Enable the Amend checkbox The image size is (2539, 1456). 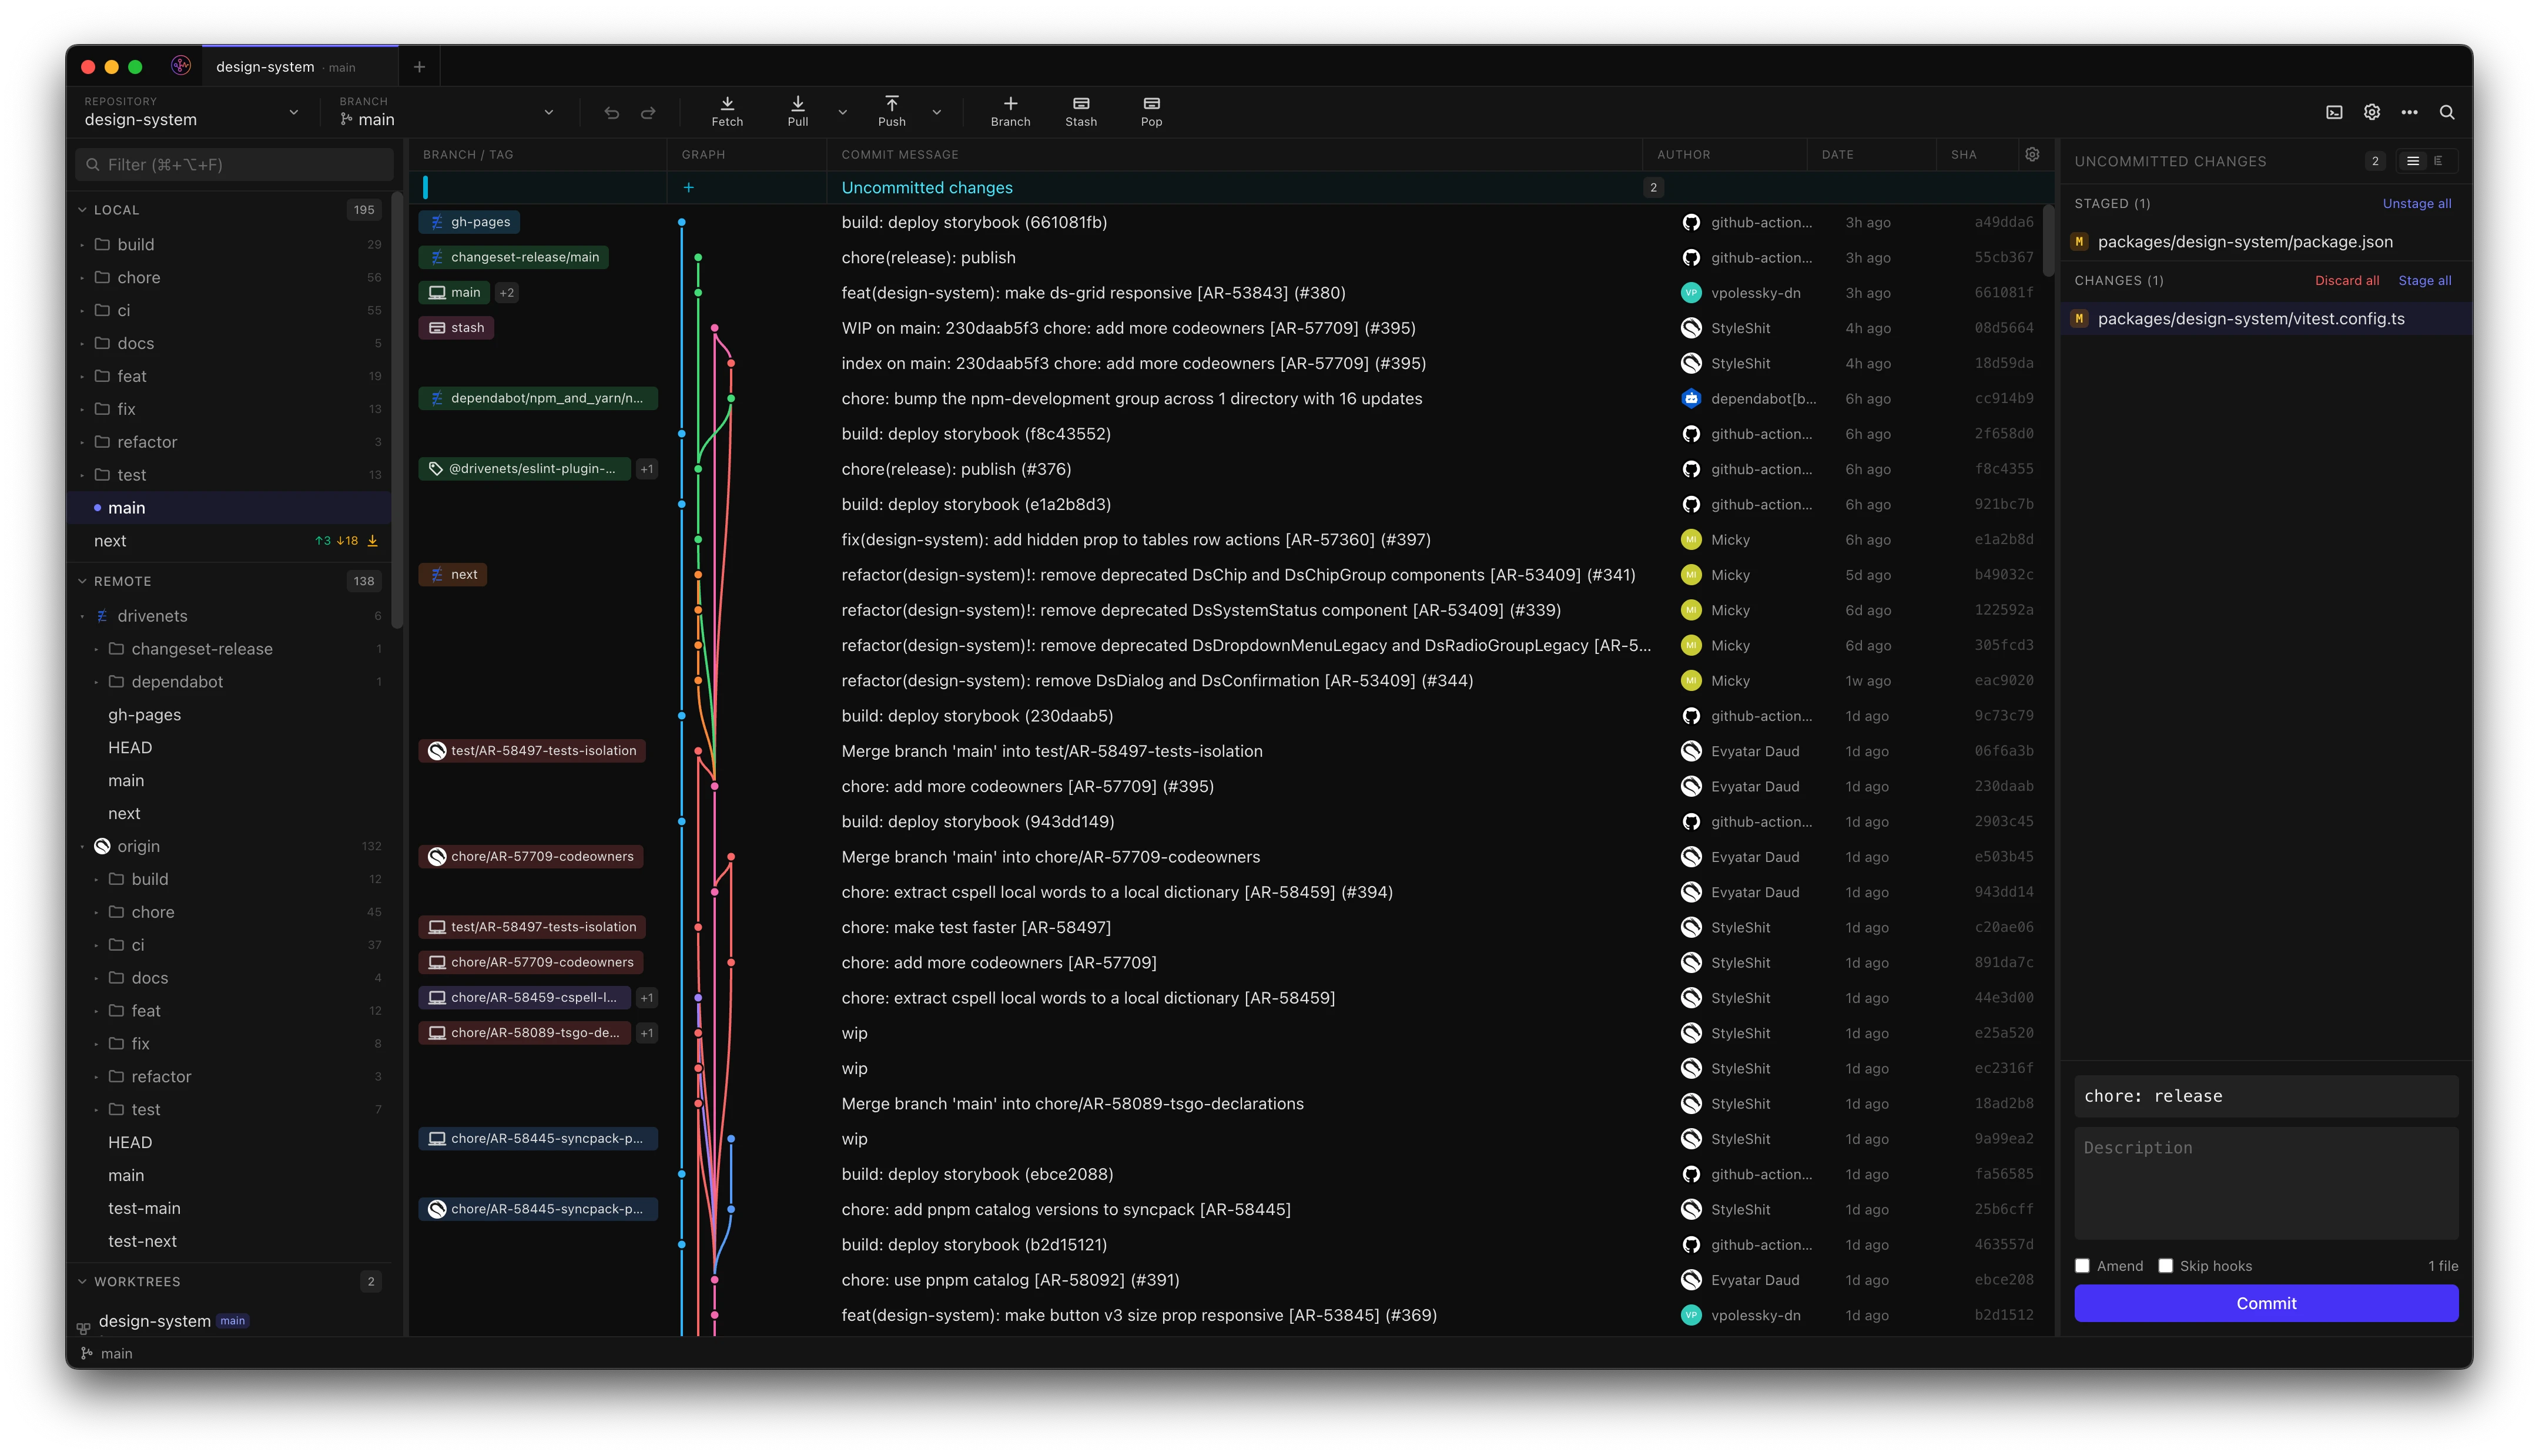[x=2082, y=1266]
